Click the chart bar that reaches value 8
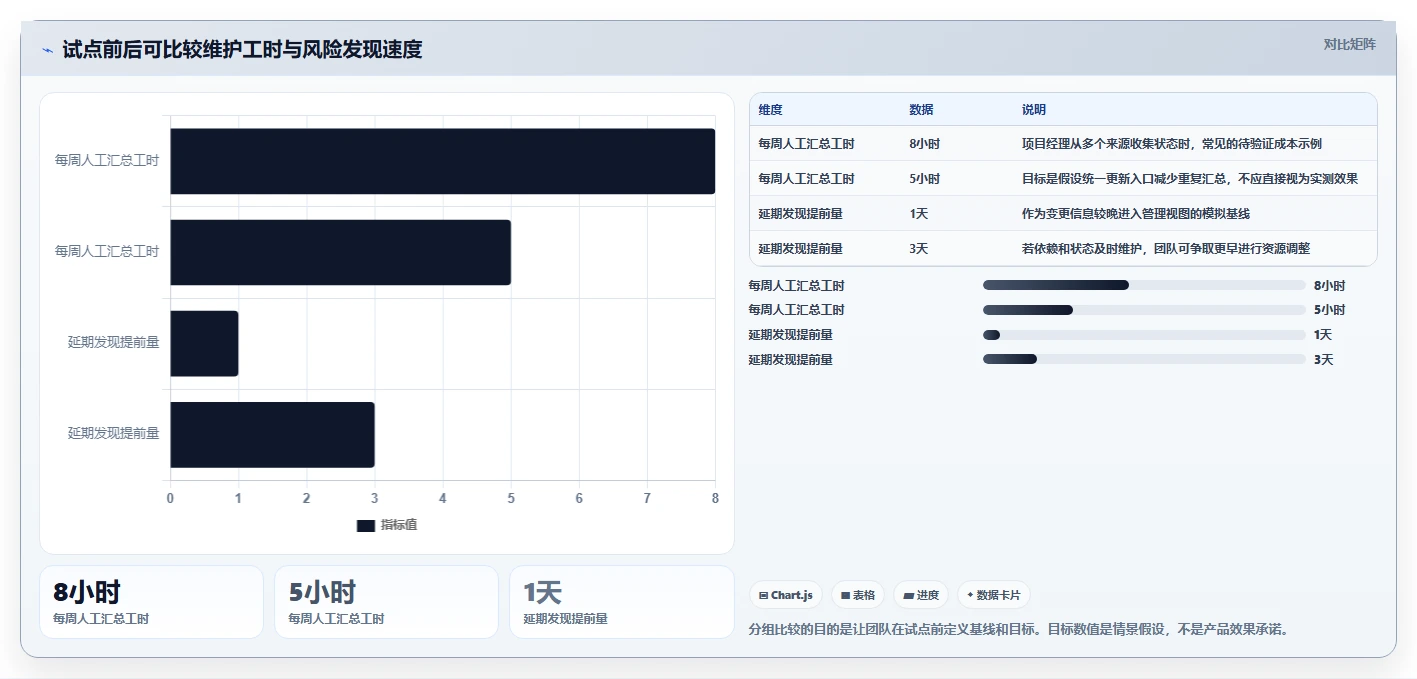 [442, 161]
